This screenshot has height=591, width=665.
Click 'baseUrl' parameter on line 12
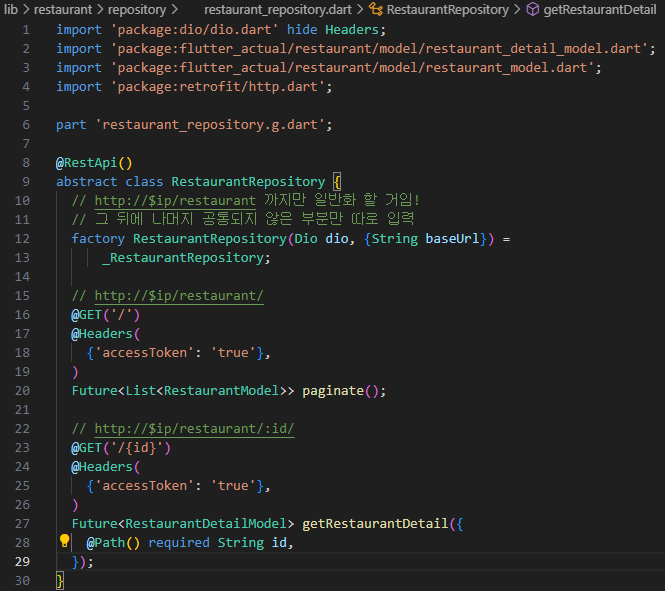(452, 239)
